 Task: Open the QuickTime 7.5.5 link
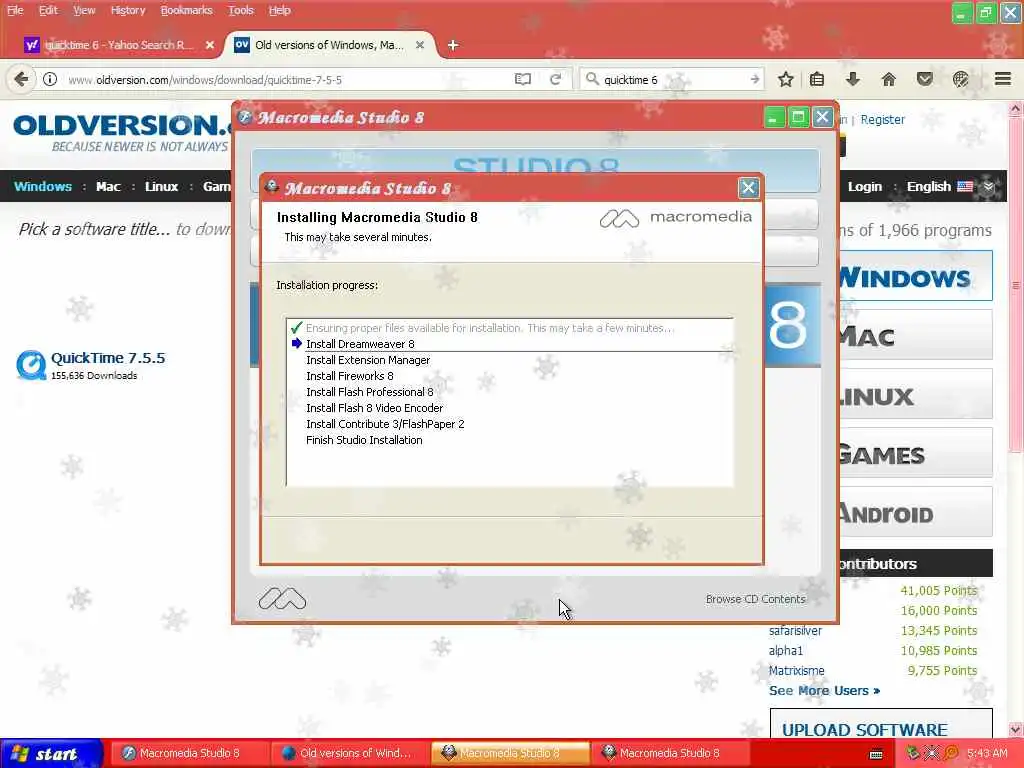click(108, 358)
